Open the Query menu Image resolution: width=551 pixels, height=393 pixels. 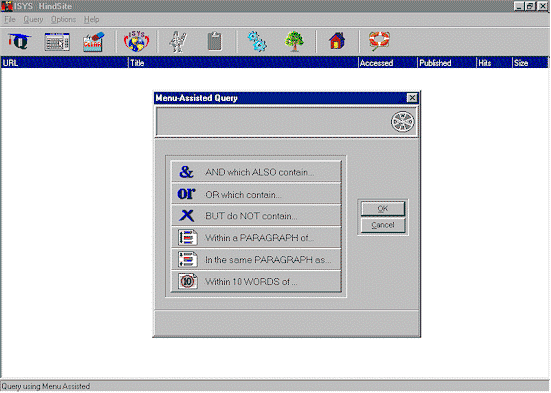33,20
